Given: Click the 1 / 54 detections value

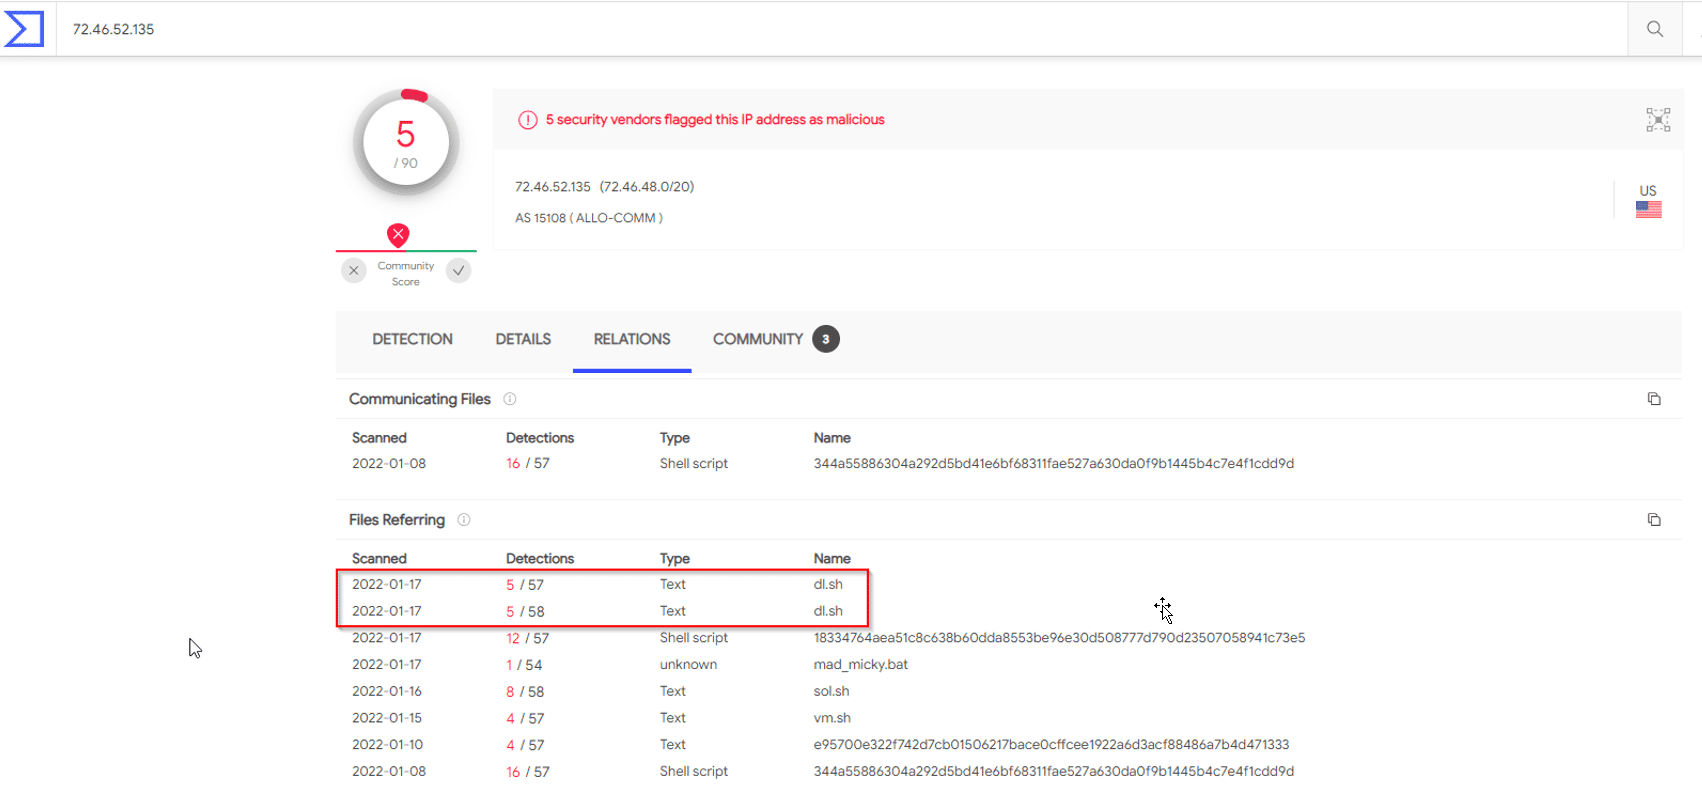Looking at the screenshot, I should click(x=524, y=665).
